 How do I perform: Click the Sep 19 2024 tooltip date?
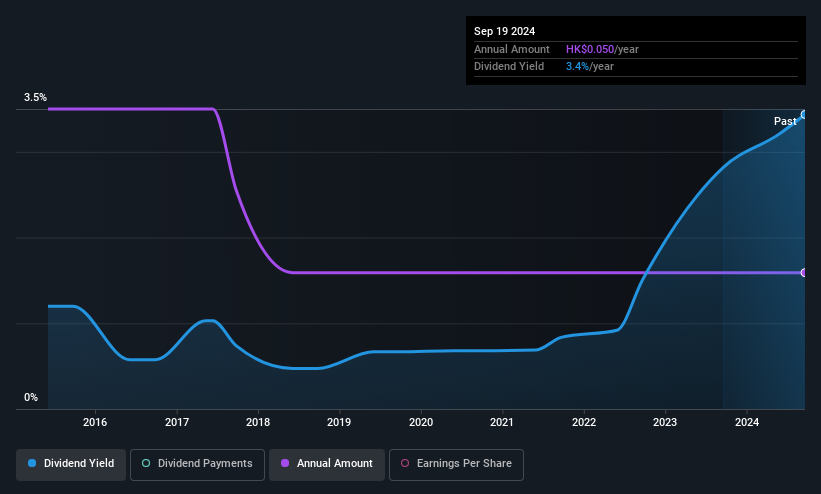504,31
